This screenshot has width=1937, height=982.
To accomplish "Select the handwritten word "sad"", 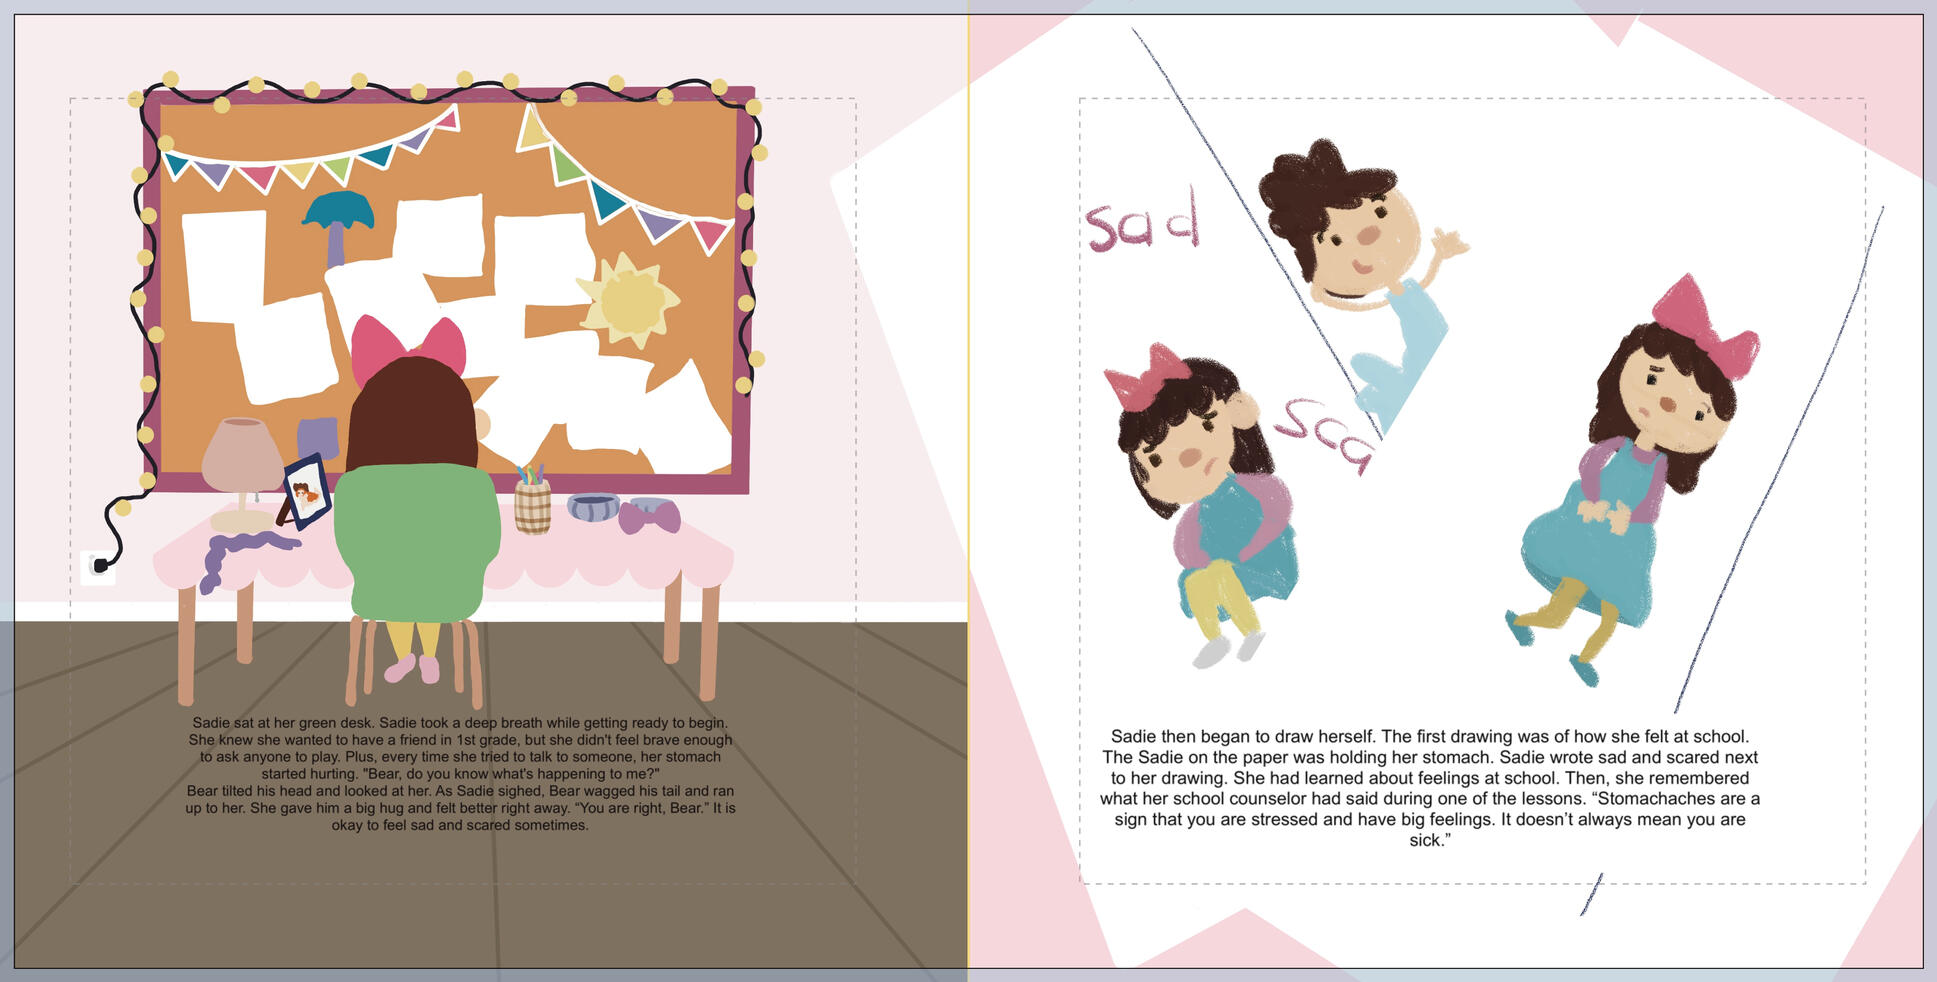I will pos(1143,225).
